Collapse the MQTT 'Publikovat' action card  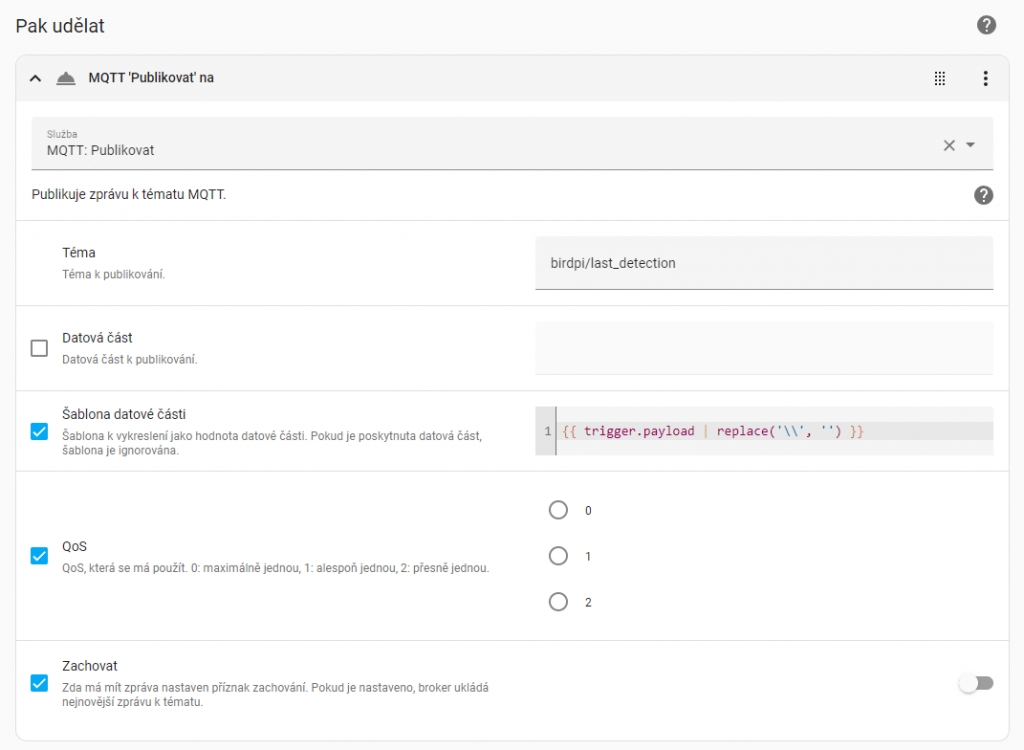[x=35, y=78]
